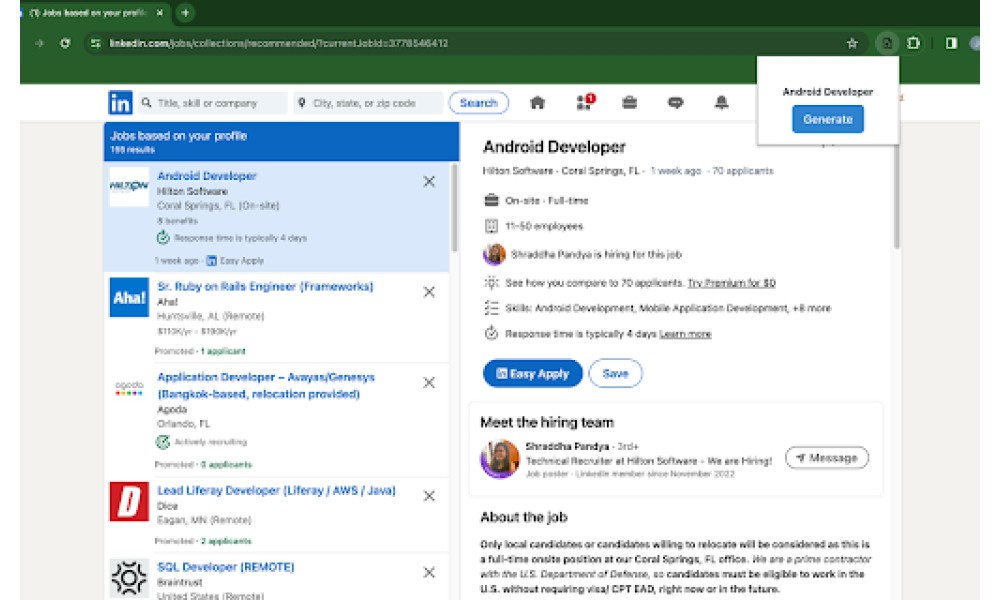1000x600 pixels.
Task: Open the Notifications bell icon
Action: tap(721, 103)
